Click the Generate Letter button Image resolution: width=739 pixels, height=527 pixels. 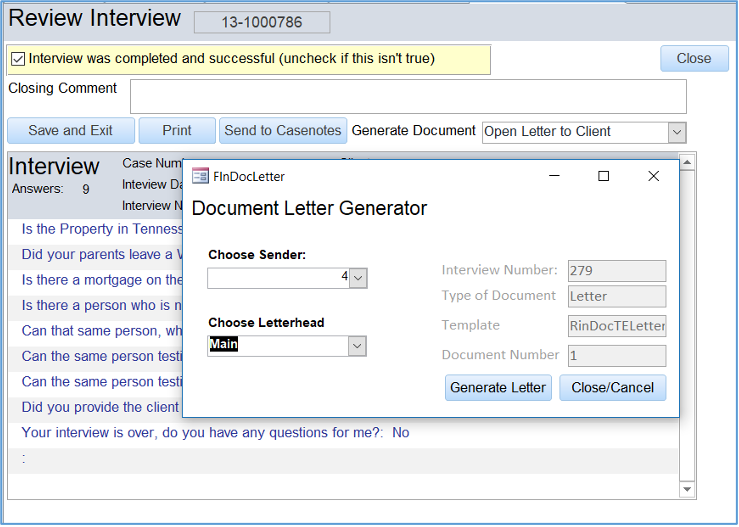(x=498, y=388)
